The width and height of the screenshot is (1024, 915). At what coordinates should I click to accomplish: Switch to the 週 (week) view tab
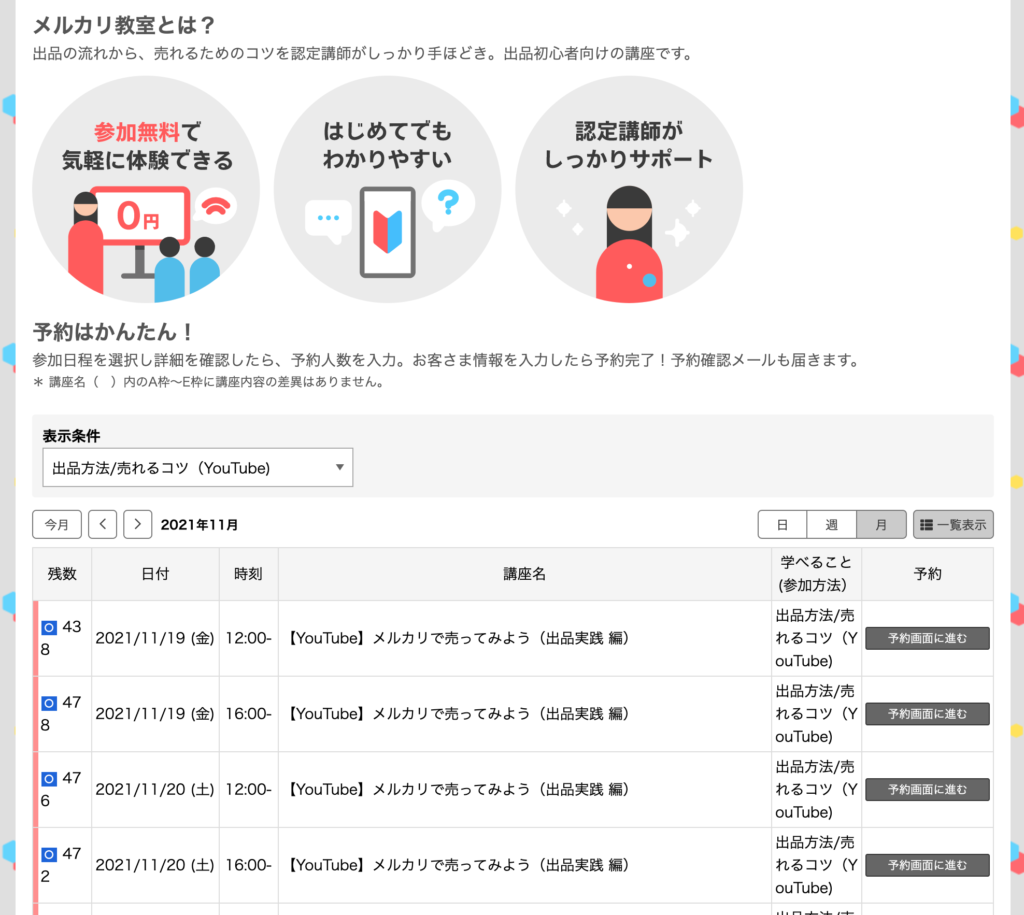[x=831, y=524]
